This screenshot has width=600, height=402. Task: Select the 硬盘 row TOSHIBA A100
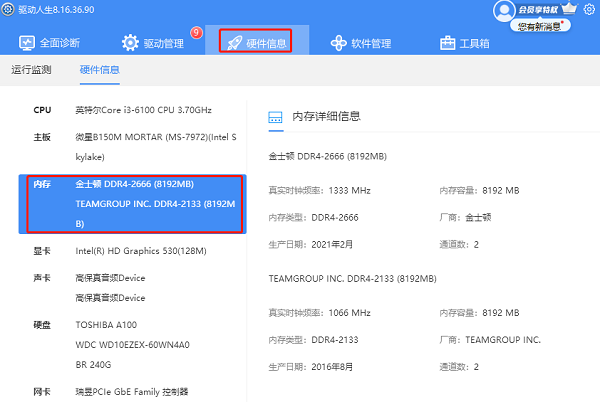click(x=132, y=344)
